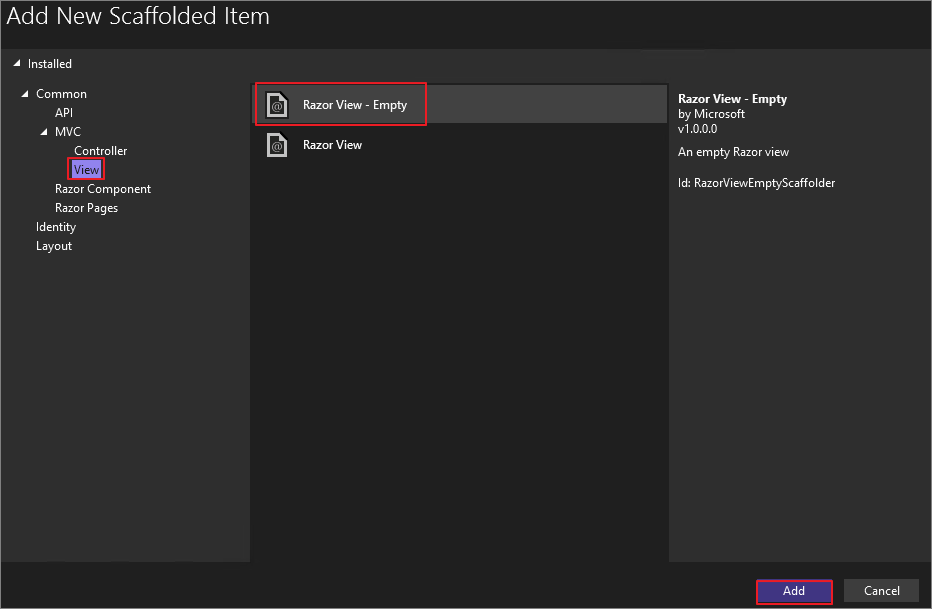Viewport: 932px width, 609px height.
Task: Select the MVC category label
Action: click(x=68, y=132)
